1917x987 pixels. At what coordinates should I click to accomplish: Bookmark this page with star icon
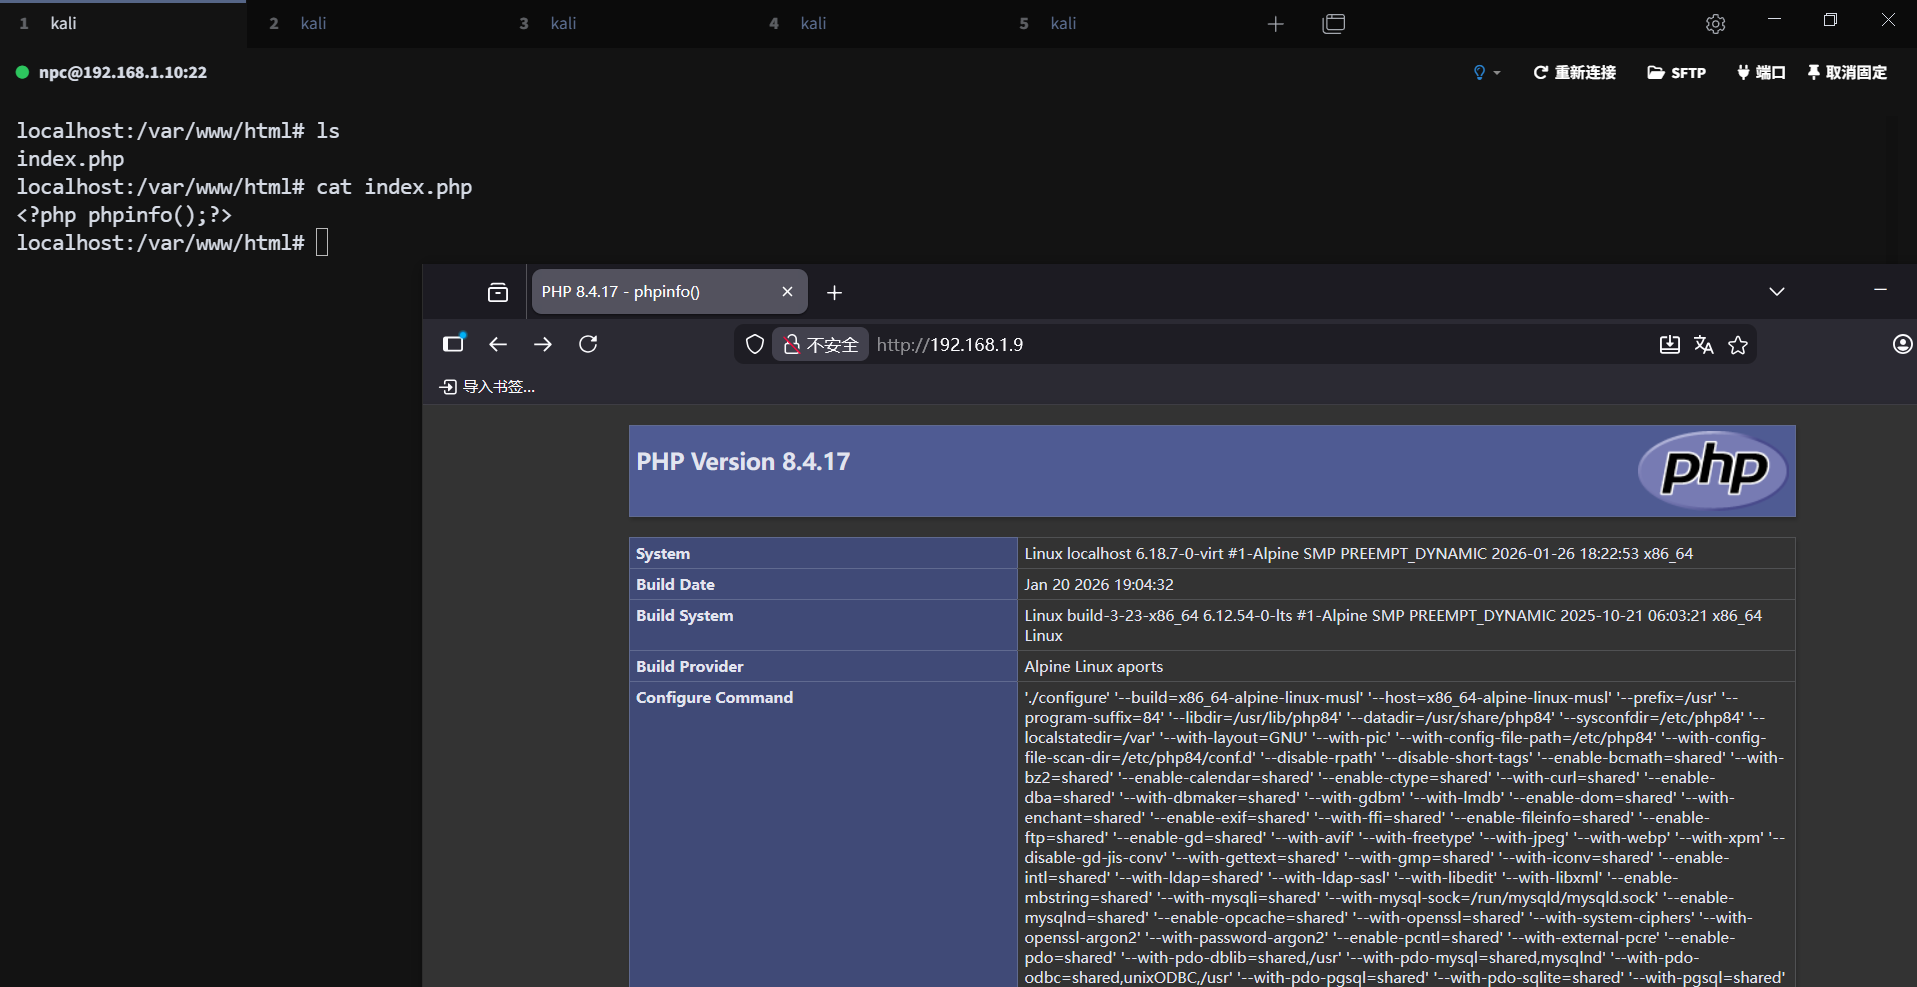pos(1738,345)
